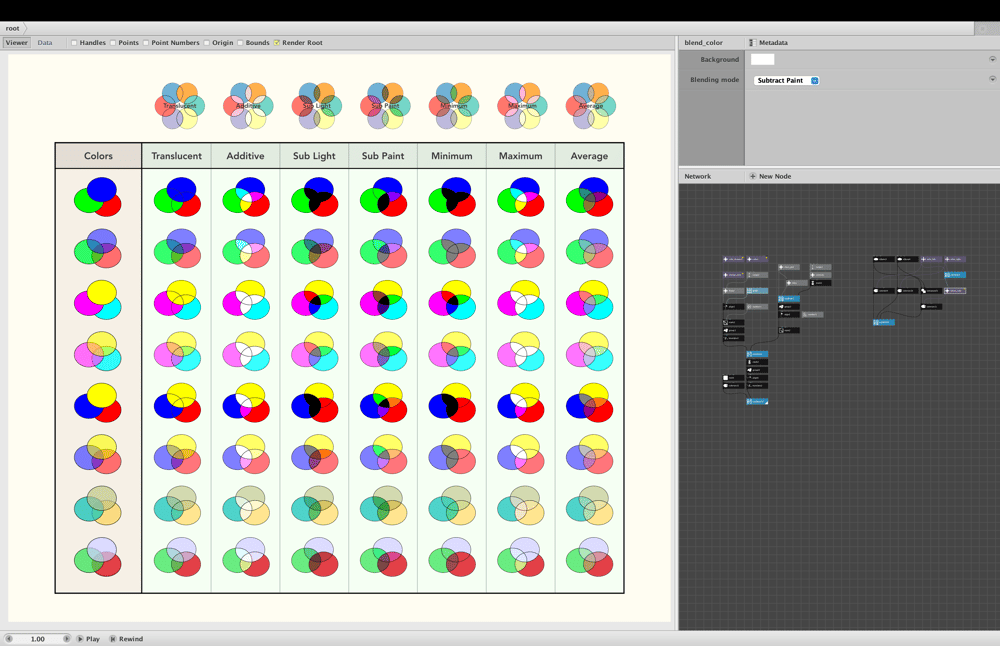Click the Blending mode parameter label

pyautogui.click(x=714, y=80)
